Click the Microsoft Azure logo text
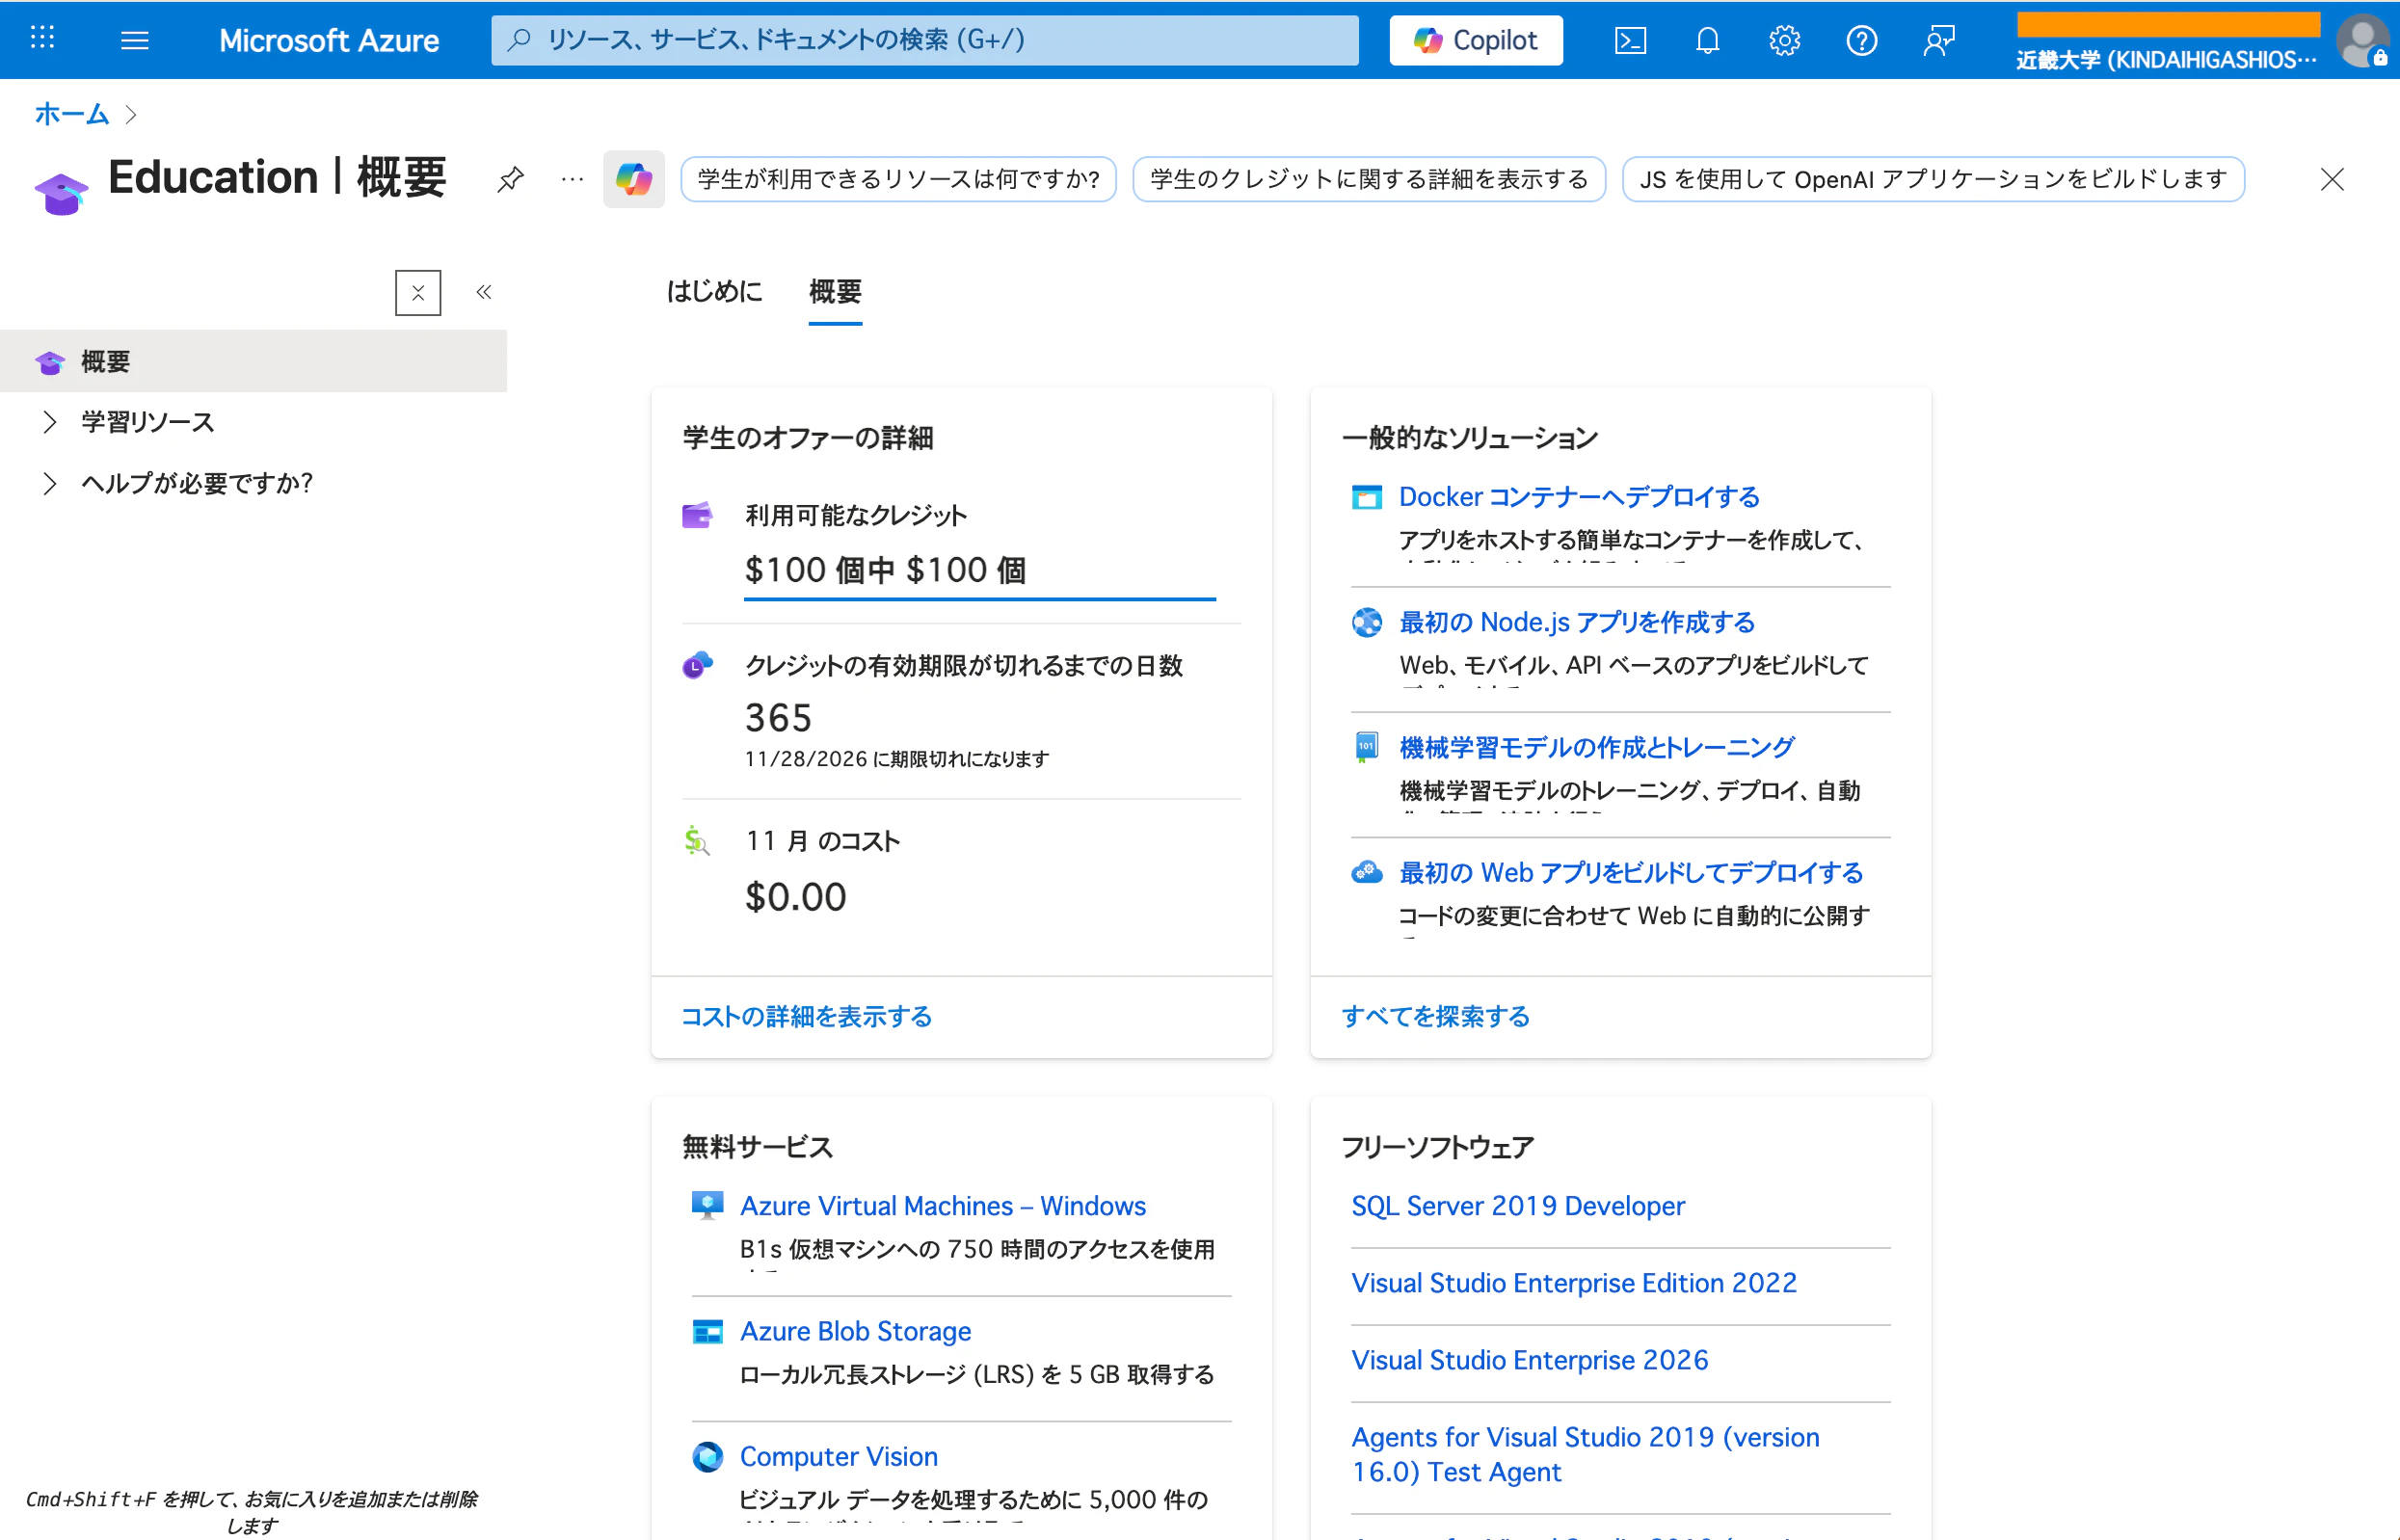The width and height of the screenshot is (2400, 1540). (x=329, y=40)
